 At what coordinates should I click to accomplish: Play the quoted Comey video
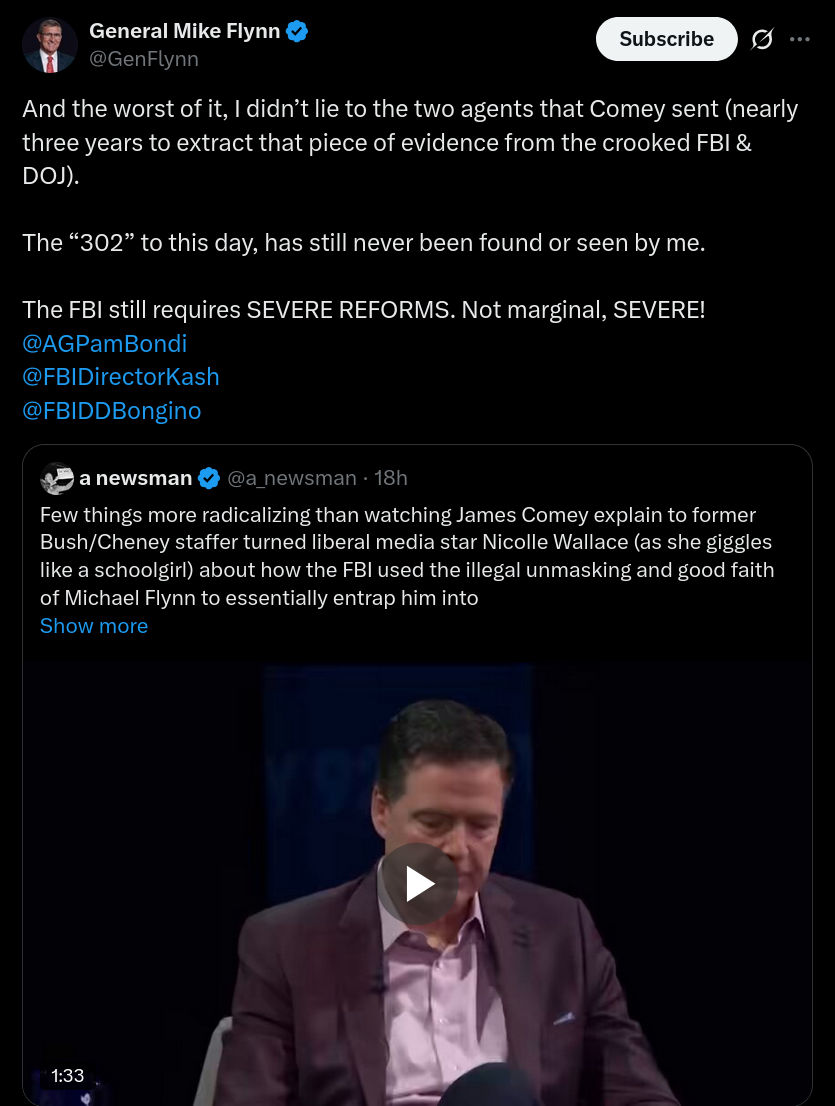coord(418,884)
